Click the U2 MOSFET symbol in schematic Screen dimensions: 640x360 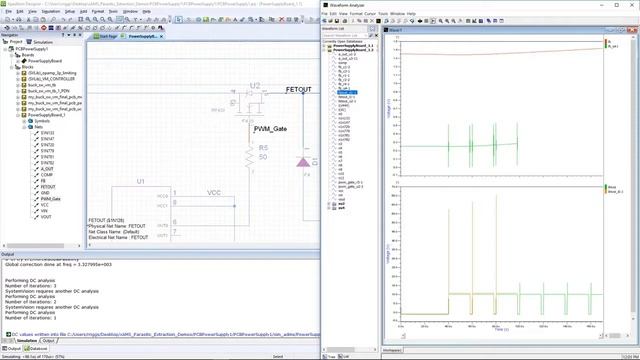(250, 105)
